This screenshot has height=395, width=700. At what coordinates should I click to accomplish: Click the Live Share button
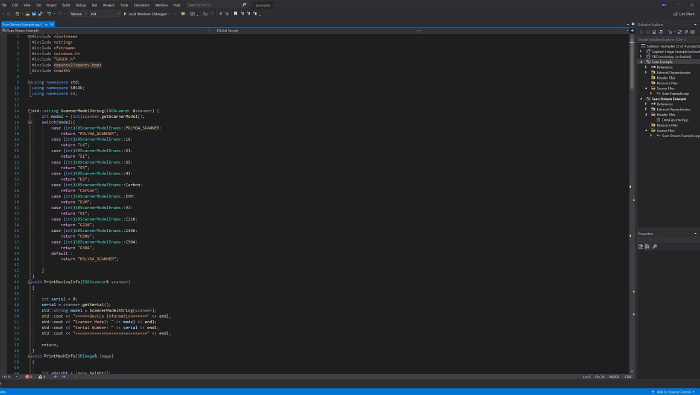pyautogui.click(x=683, y=14)
